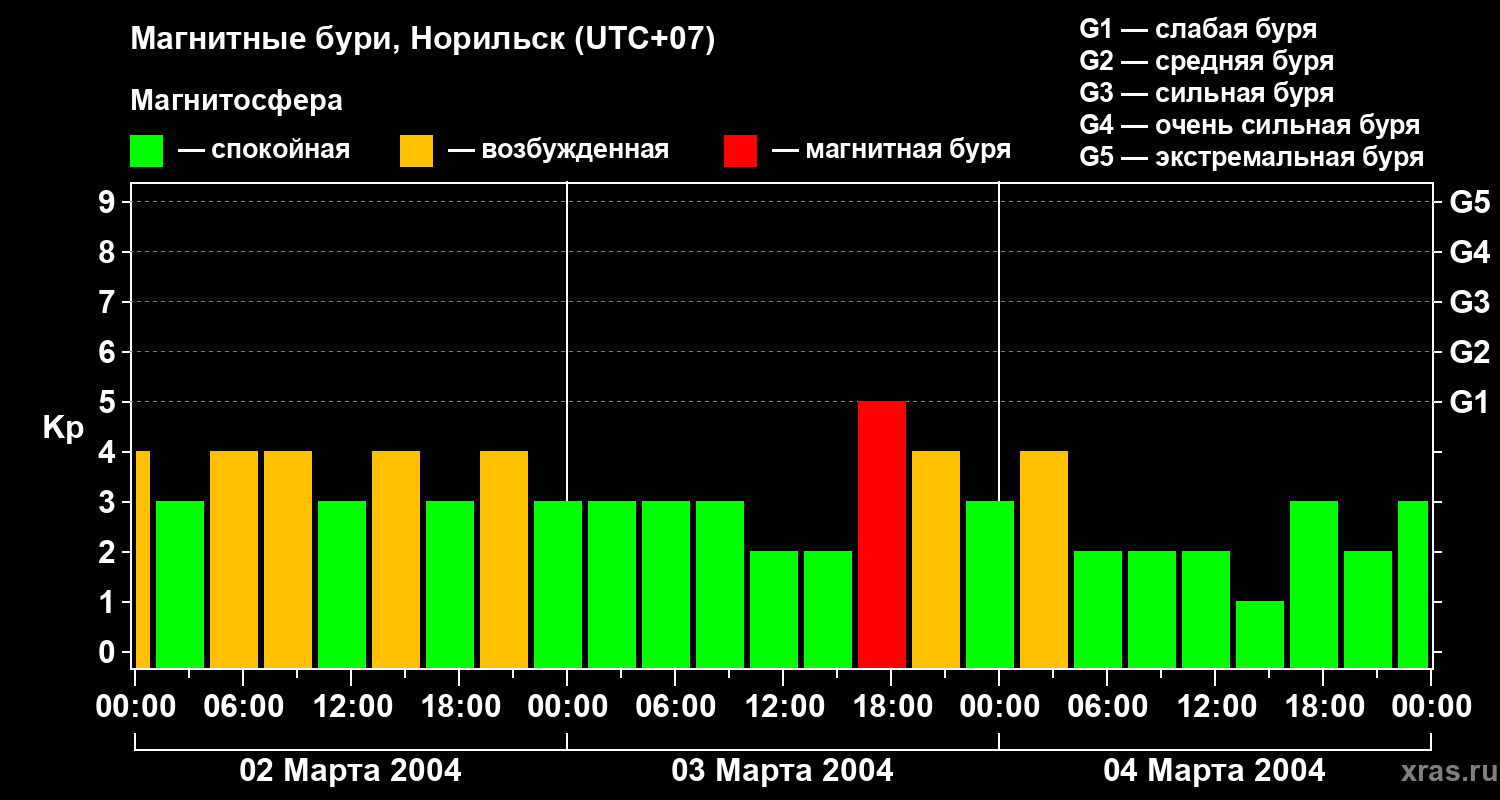Click the G1 label on the right axis
The image size is (1500, 800).
pyautogui.click(x=1469, y=402)
